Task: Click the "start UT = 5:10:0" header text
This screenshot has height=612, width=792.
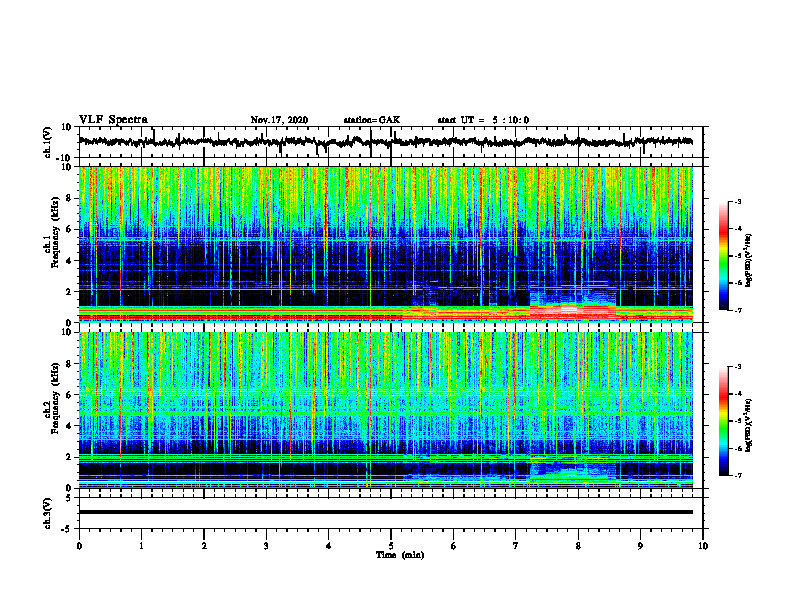Action: pos(483,120)
